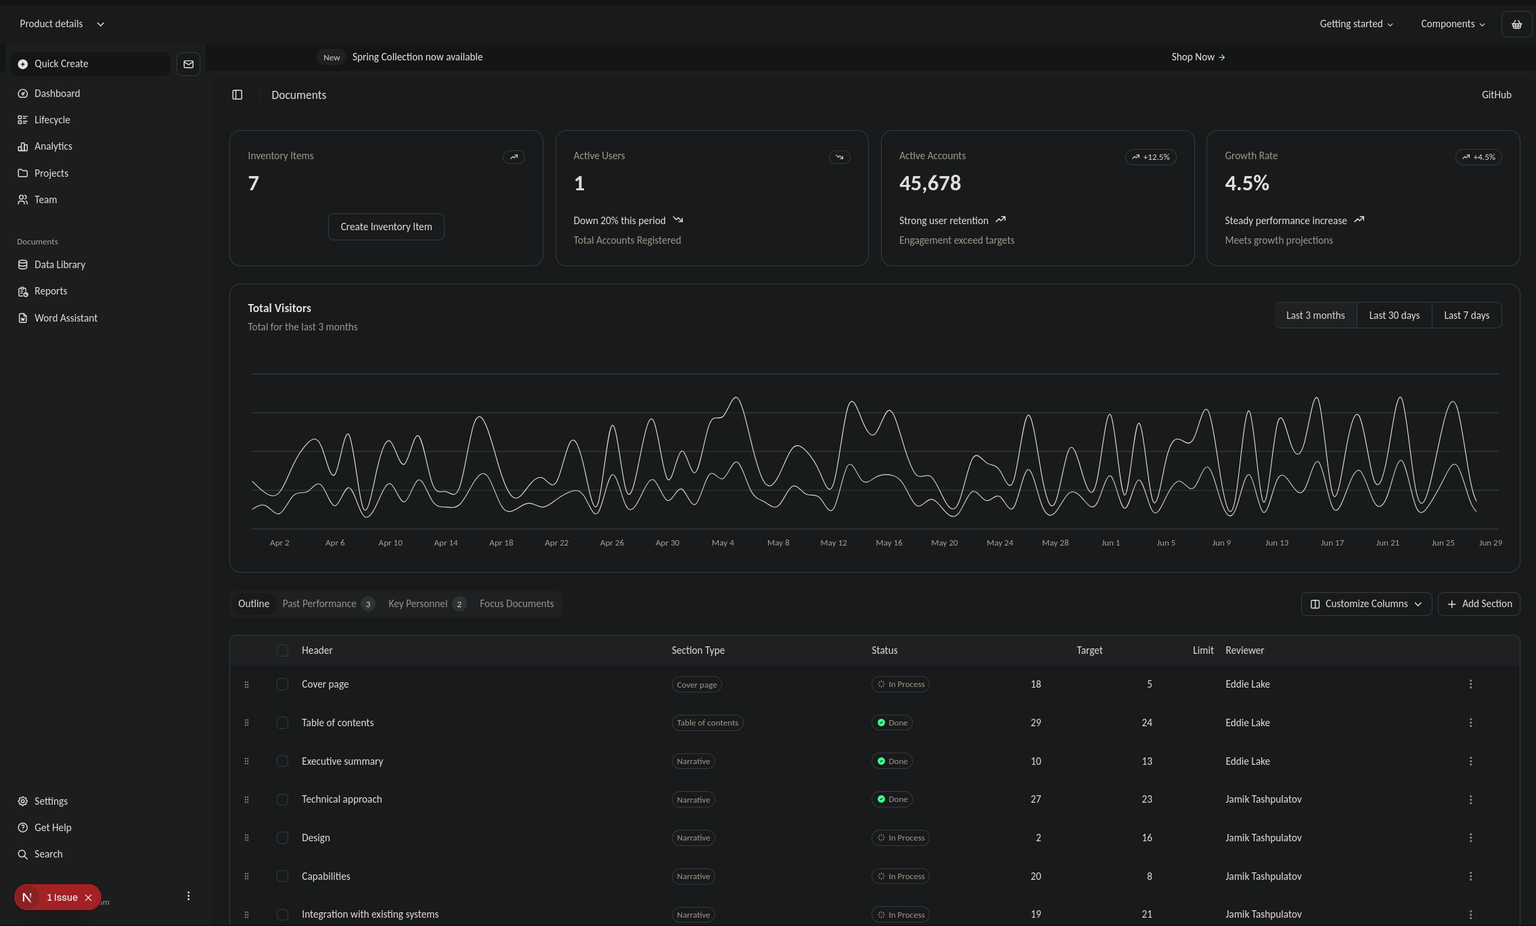The image size is (1536, 926).
Task: Switch to the Past Performance tab
Action: click(327, 604)
